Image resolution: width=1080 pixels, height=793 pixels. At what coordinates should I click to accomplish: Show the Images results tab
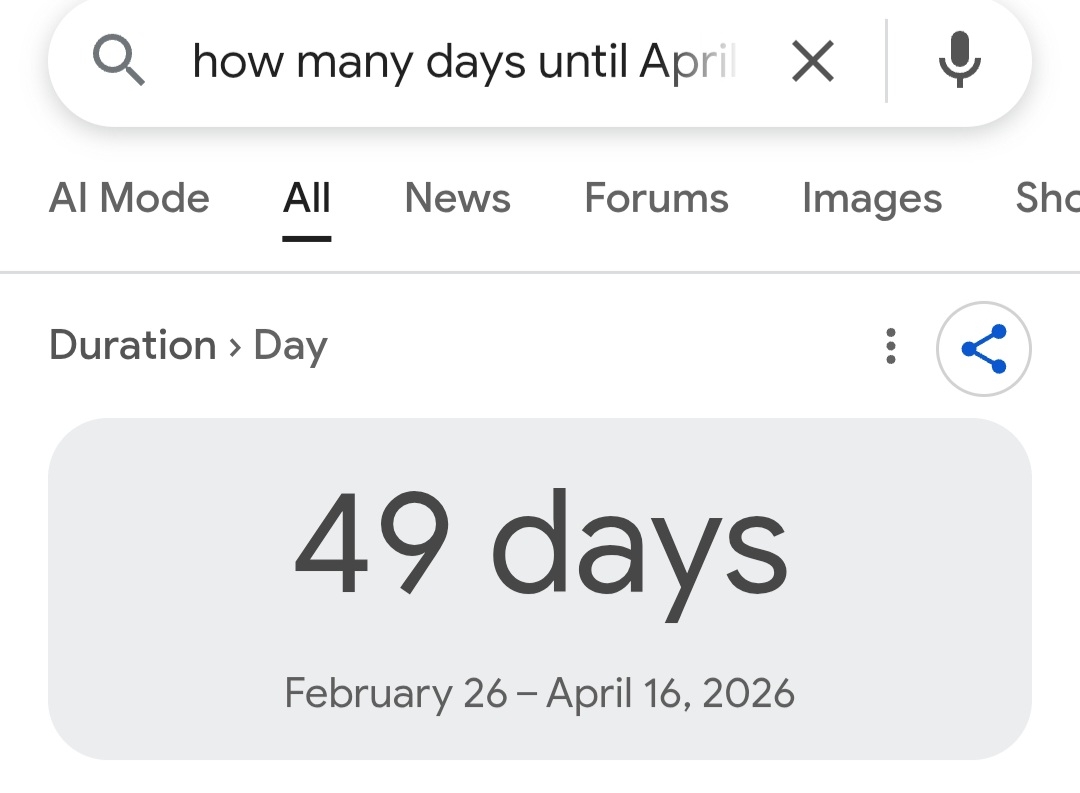click(871, 198)
